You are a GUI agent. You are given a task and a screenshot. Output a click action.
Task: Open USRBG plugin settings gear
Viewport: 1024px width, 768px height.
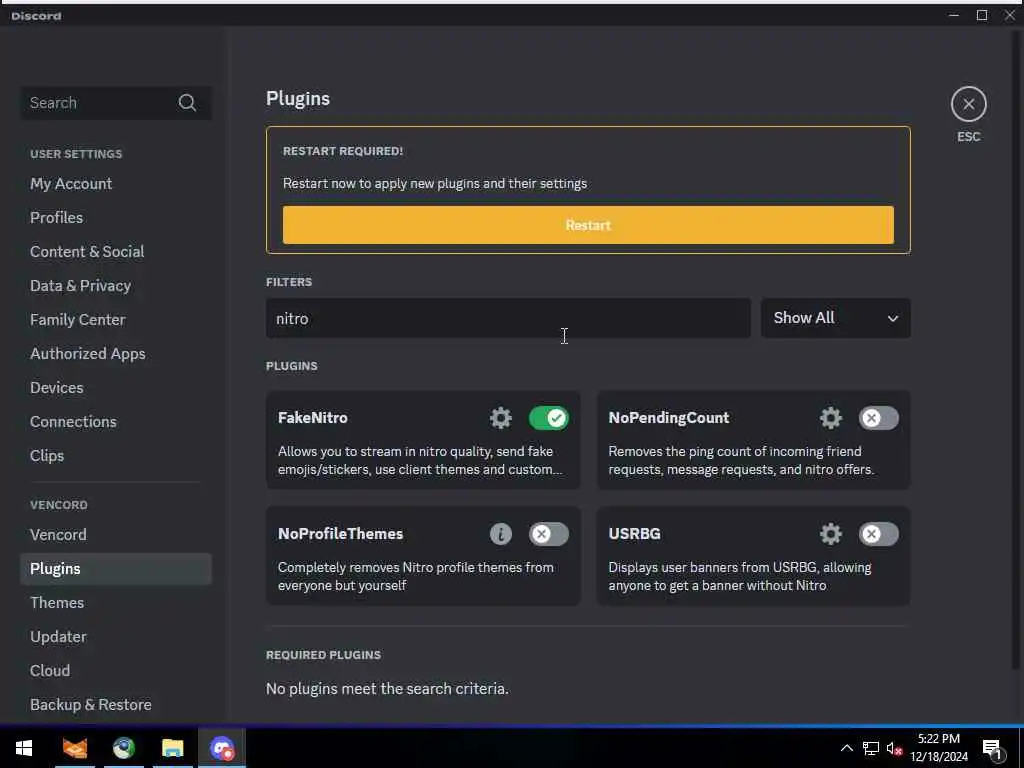[831, 534]
